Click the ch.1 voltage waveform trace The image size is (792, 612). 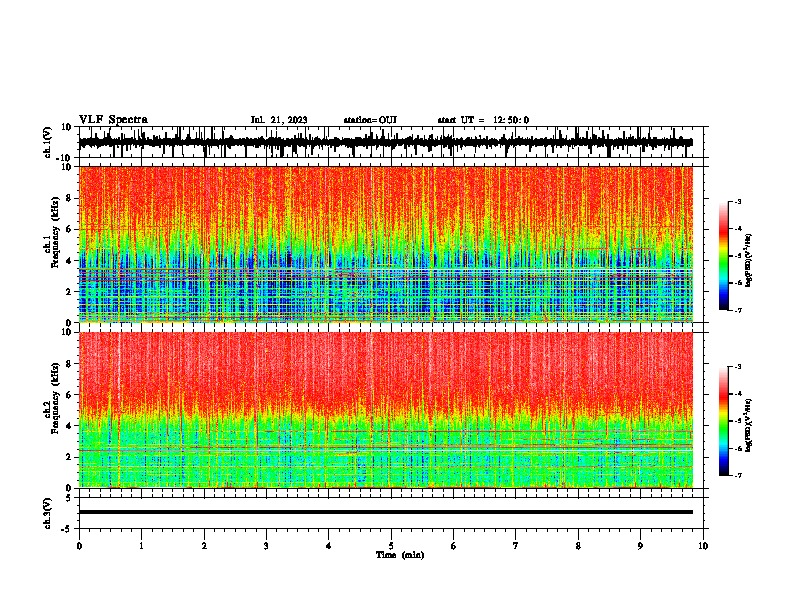(385, 142)
